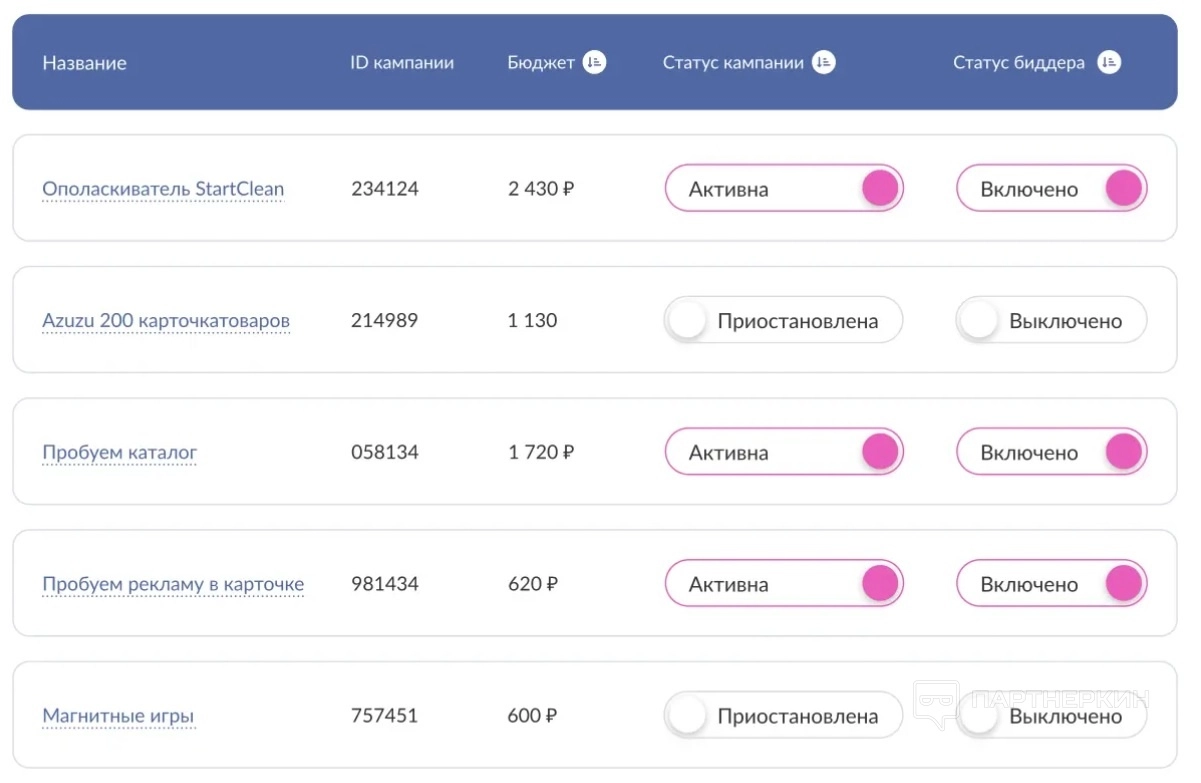The height and width of the screenshot is (783, 1201).
Task: Sort by budget using the Бюджет sort icon
Action: pyautogui.click(x=594, y=63)
